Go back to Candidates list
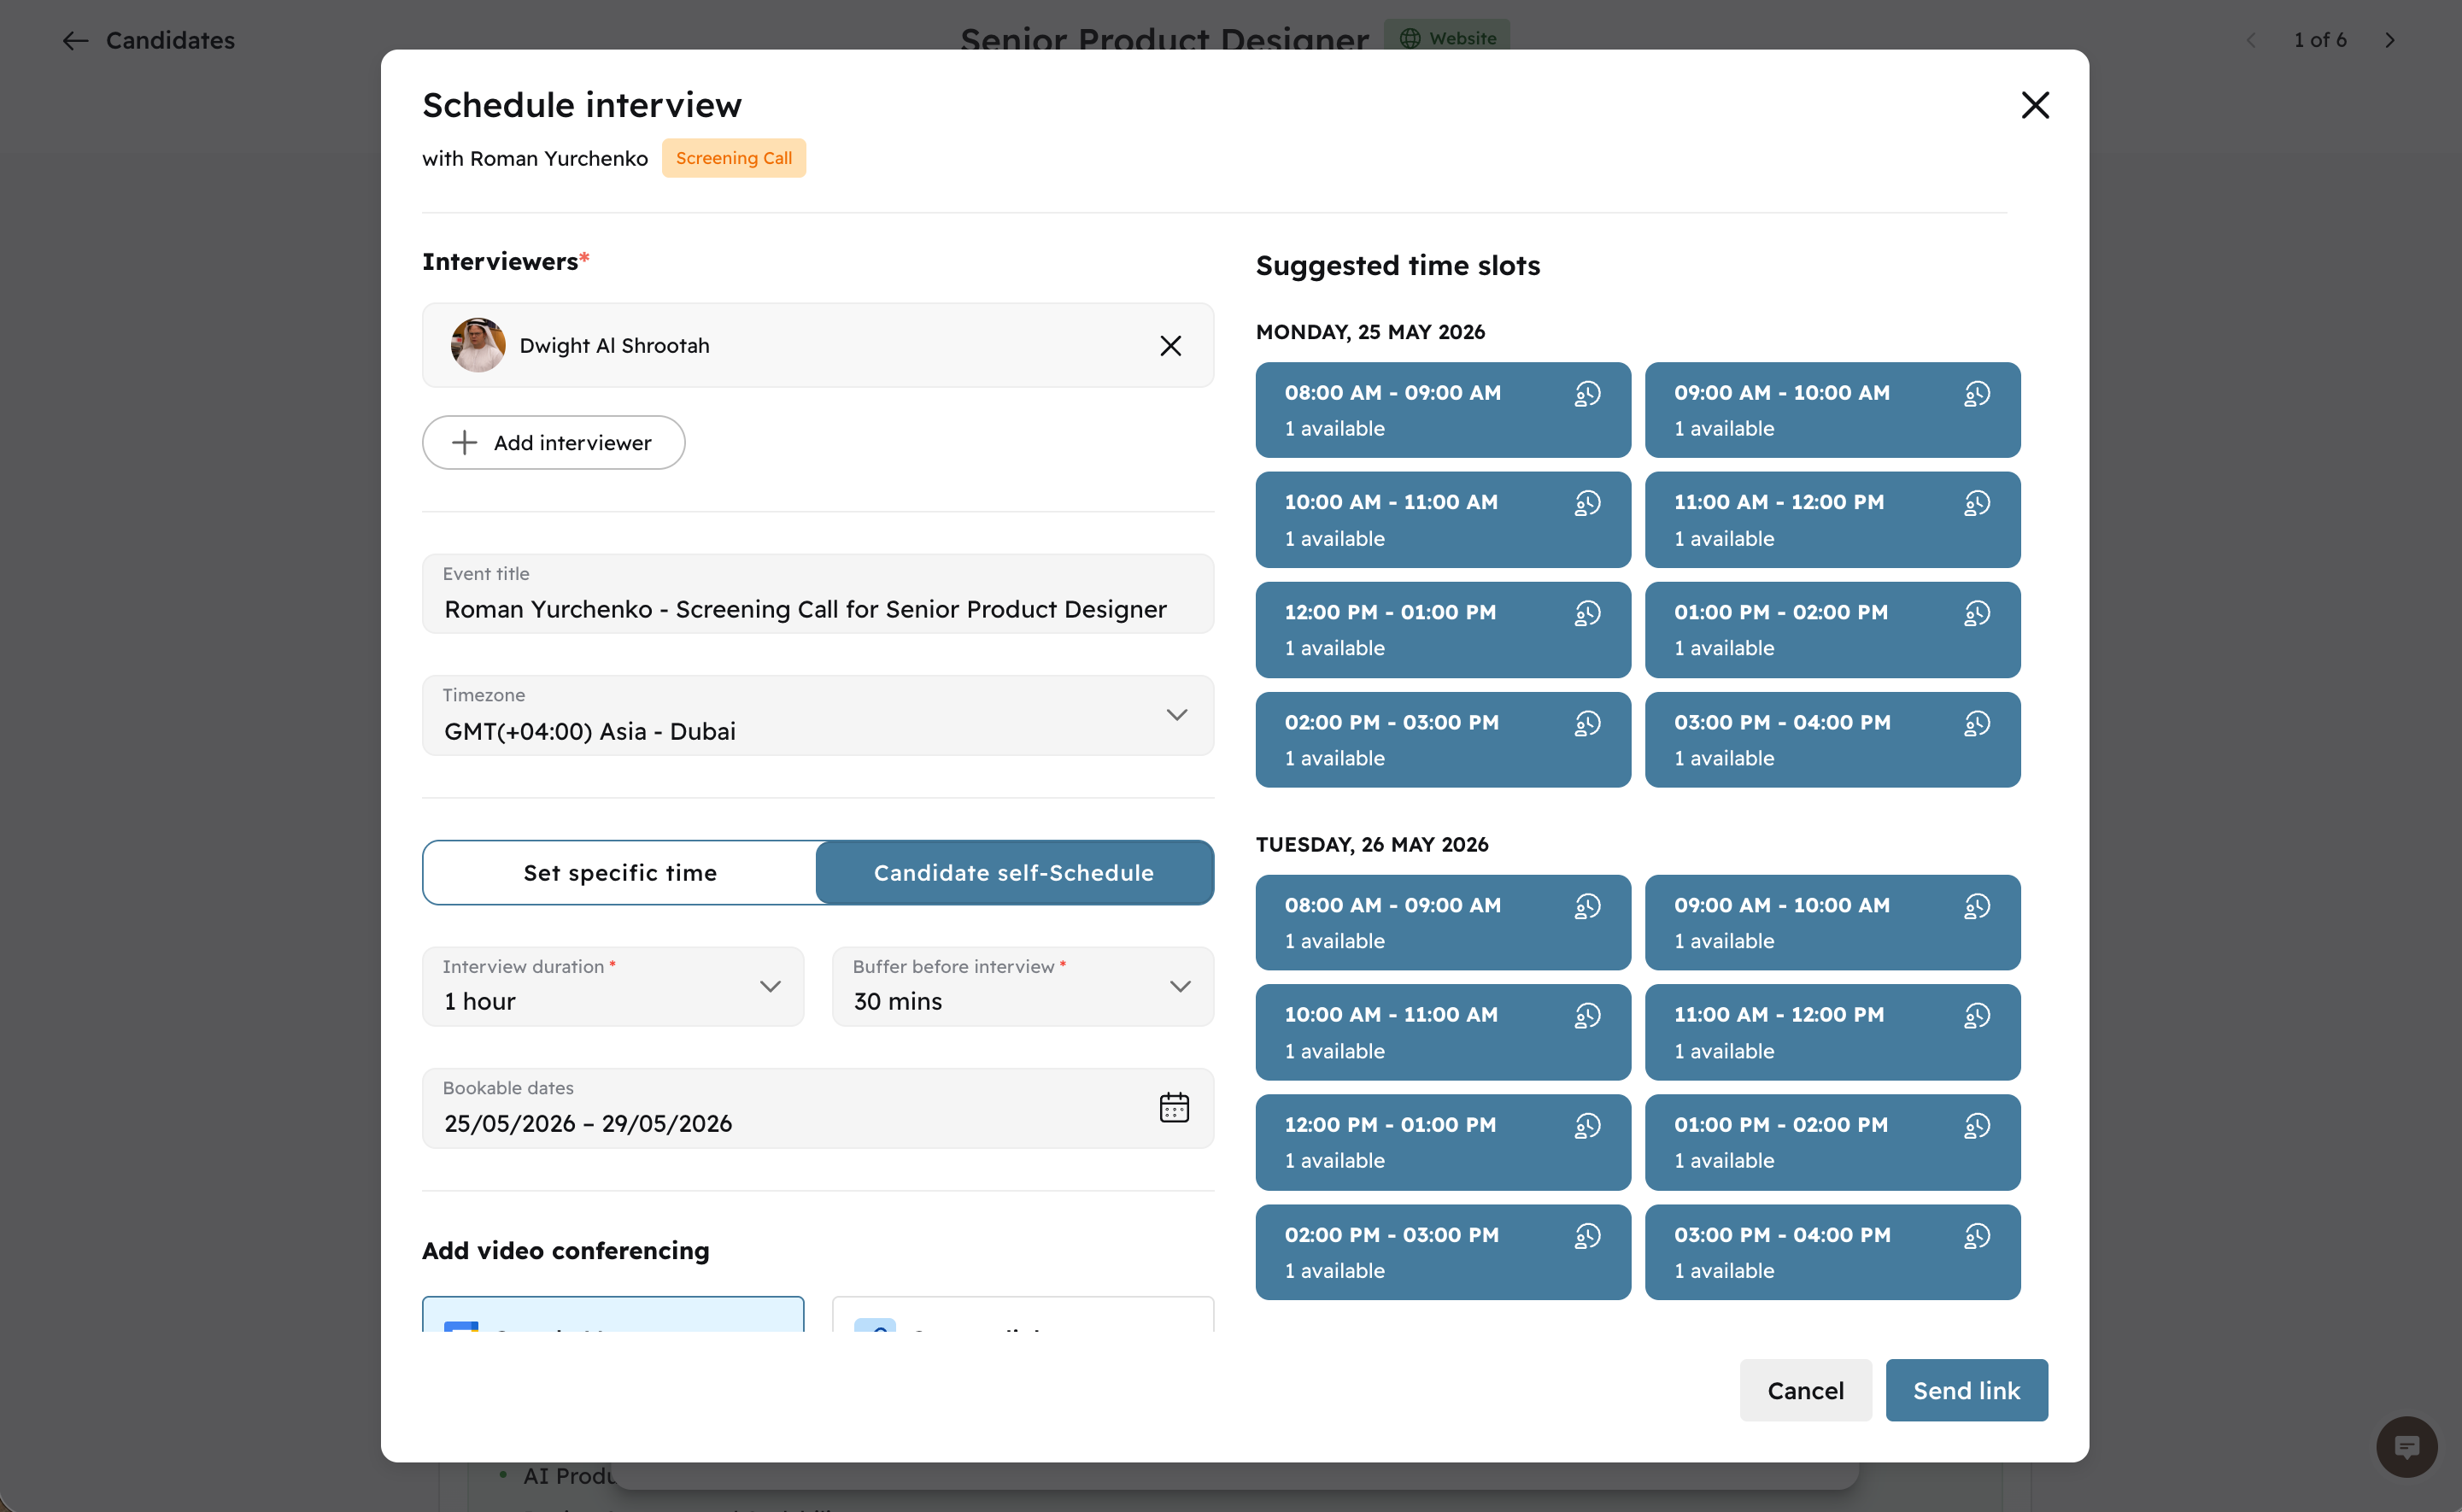 [149, 40]
